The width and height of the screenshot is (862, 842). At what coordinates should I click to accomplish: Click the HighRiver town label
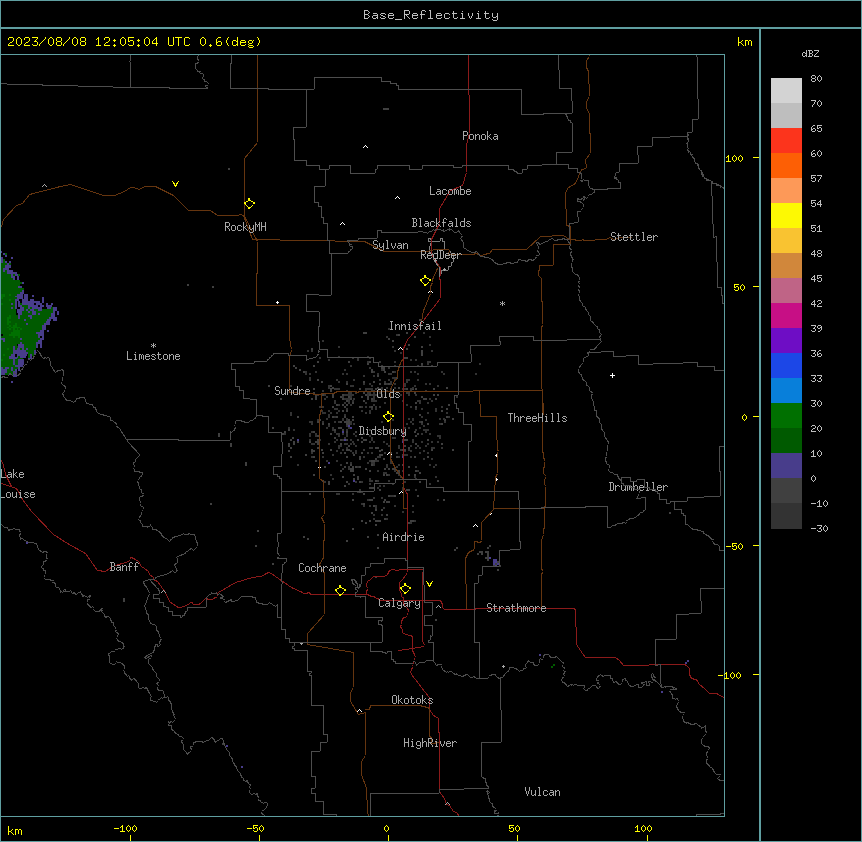pos(430,743)
